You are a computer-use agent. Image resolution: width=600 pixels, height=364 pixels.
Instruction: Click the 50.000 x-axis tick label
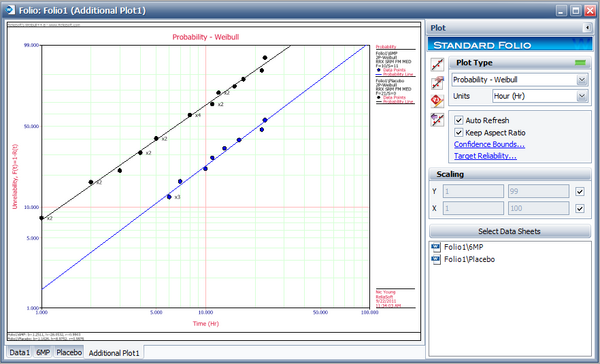(320, 312)
